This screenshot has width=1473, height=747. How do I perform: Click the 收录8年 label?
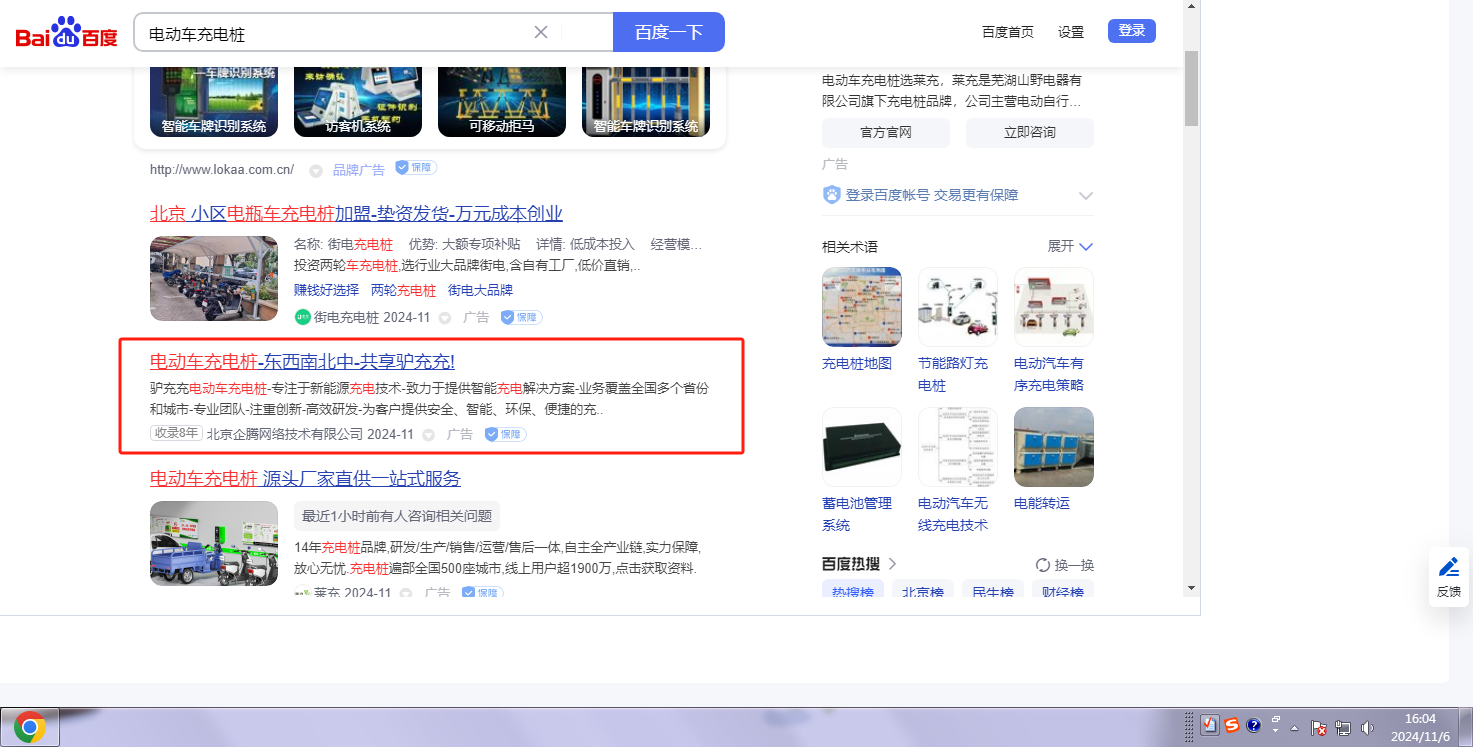click(x=176, y=434)
